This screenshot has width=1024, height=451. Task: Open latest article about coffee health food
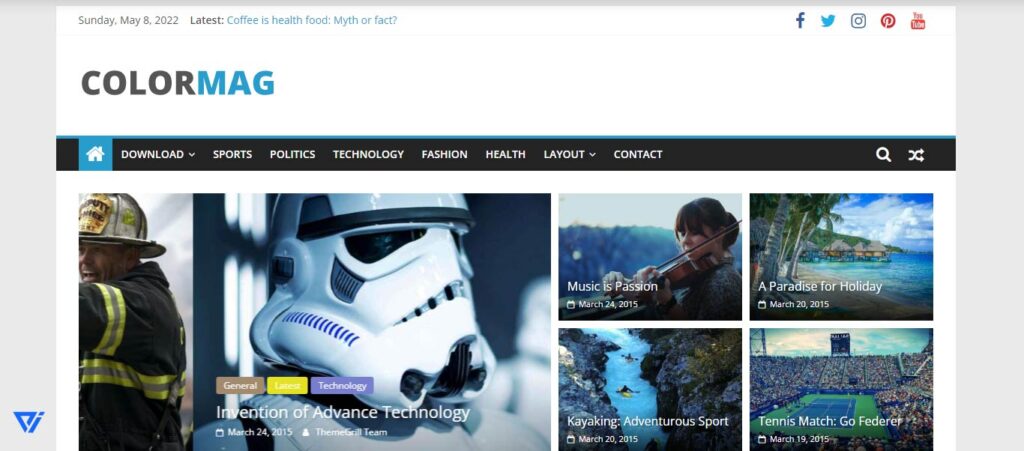pos(312,20)
